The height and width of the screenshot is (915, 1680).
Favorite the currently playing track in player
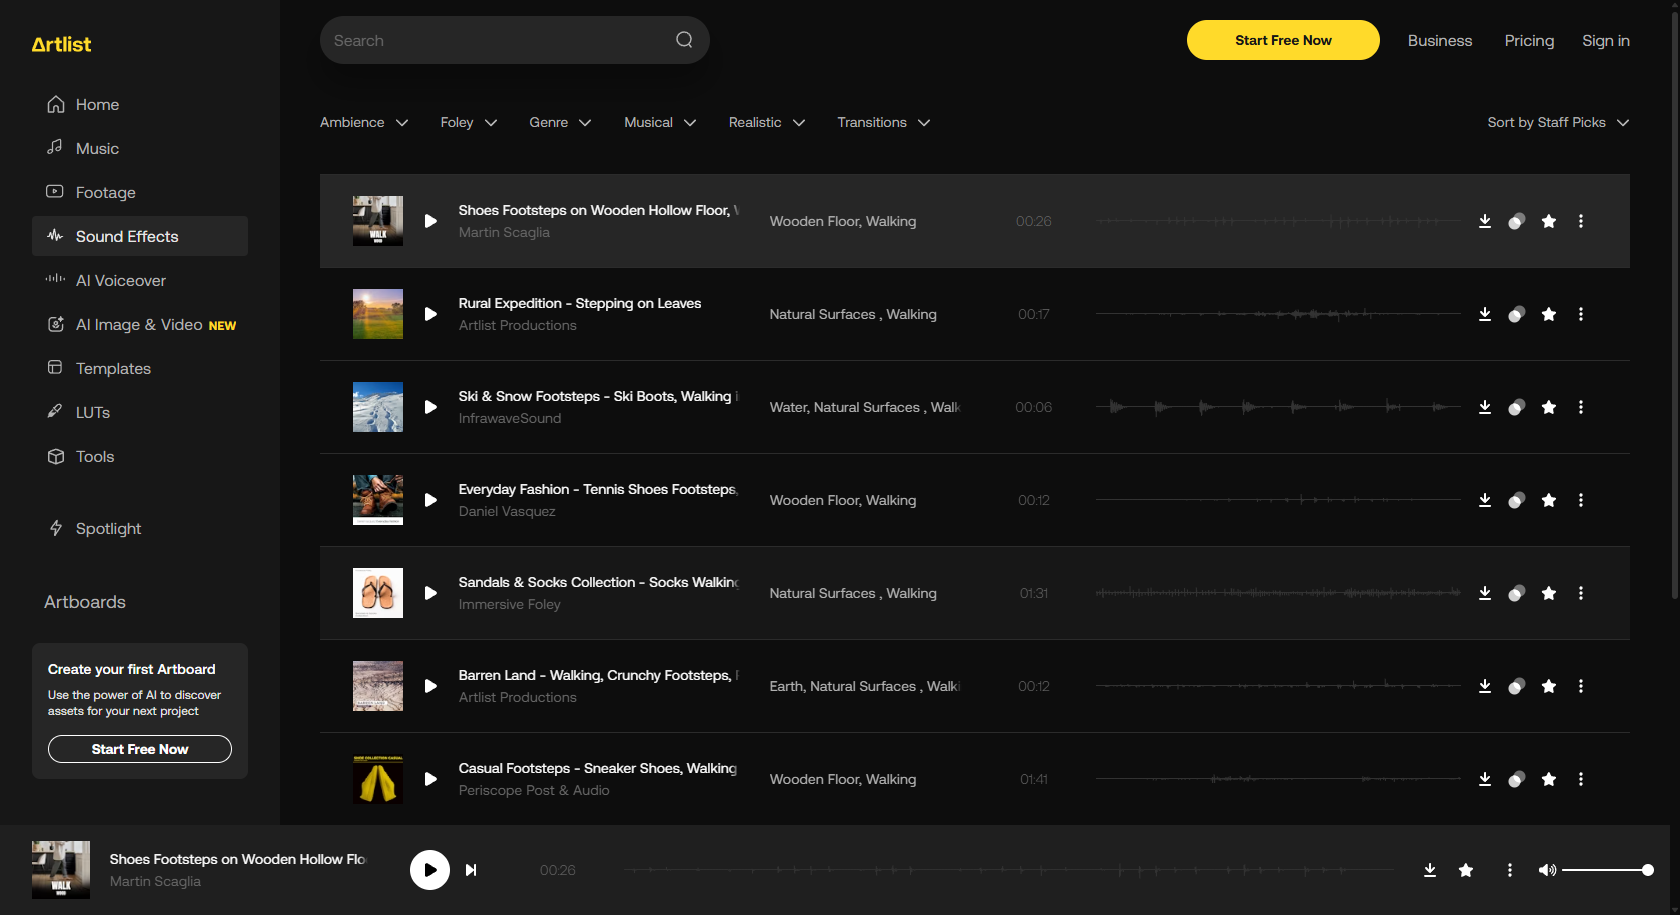pos(1466,870)
